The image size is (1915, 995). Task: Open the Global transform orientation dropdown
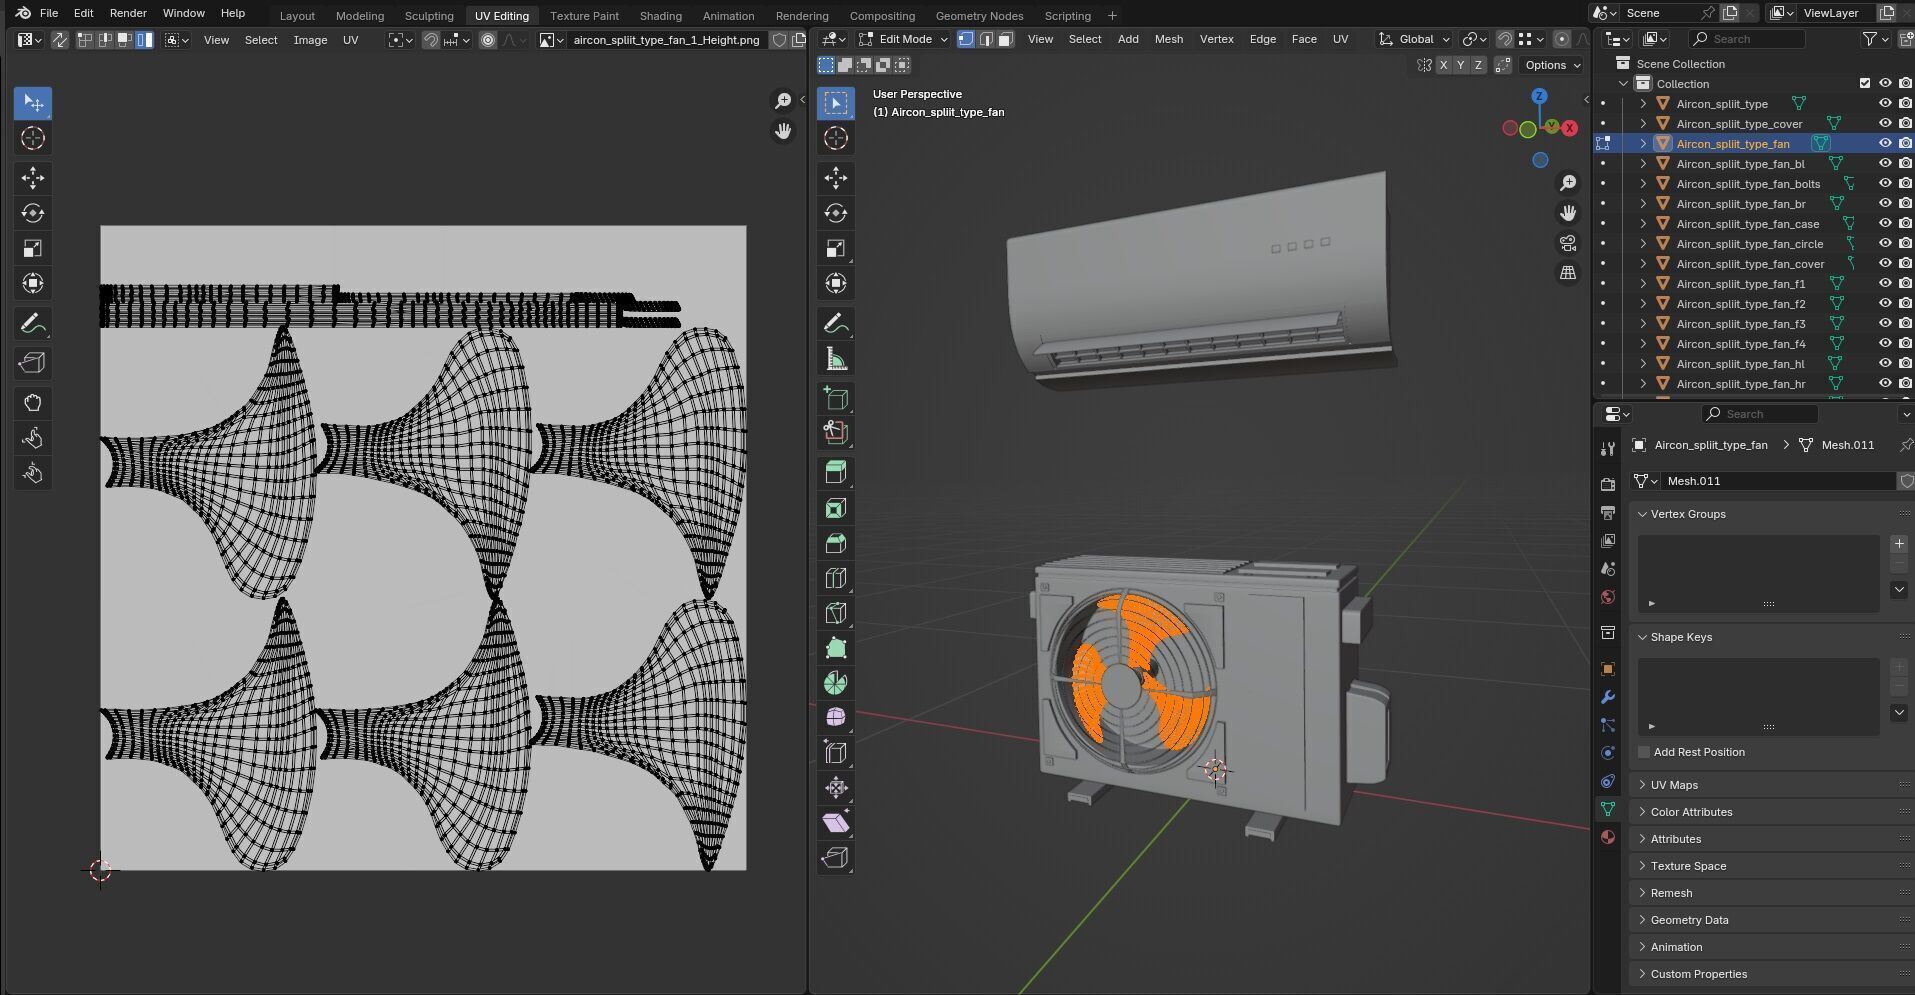(x=1415, y=40)
